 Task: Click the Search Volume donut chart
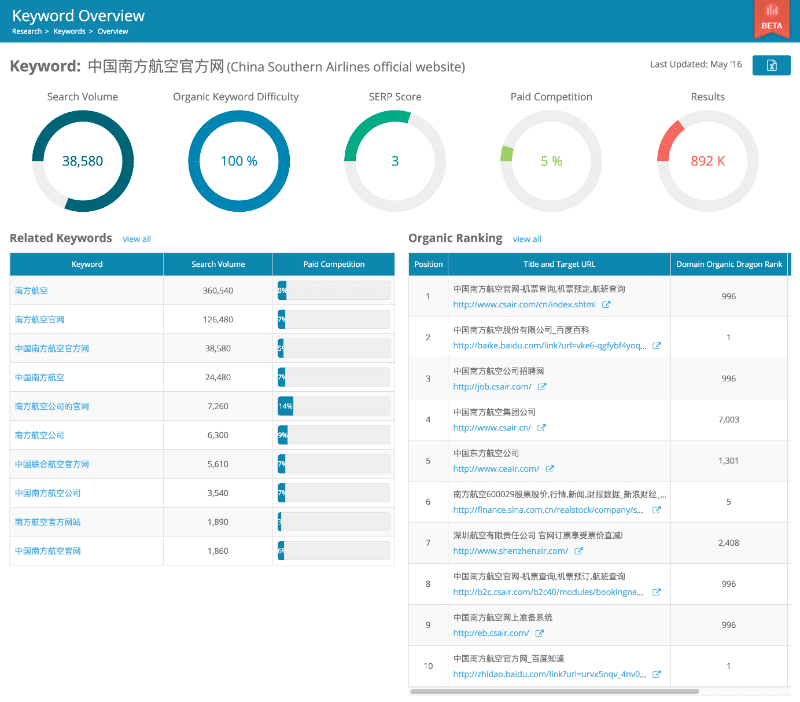82,160
